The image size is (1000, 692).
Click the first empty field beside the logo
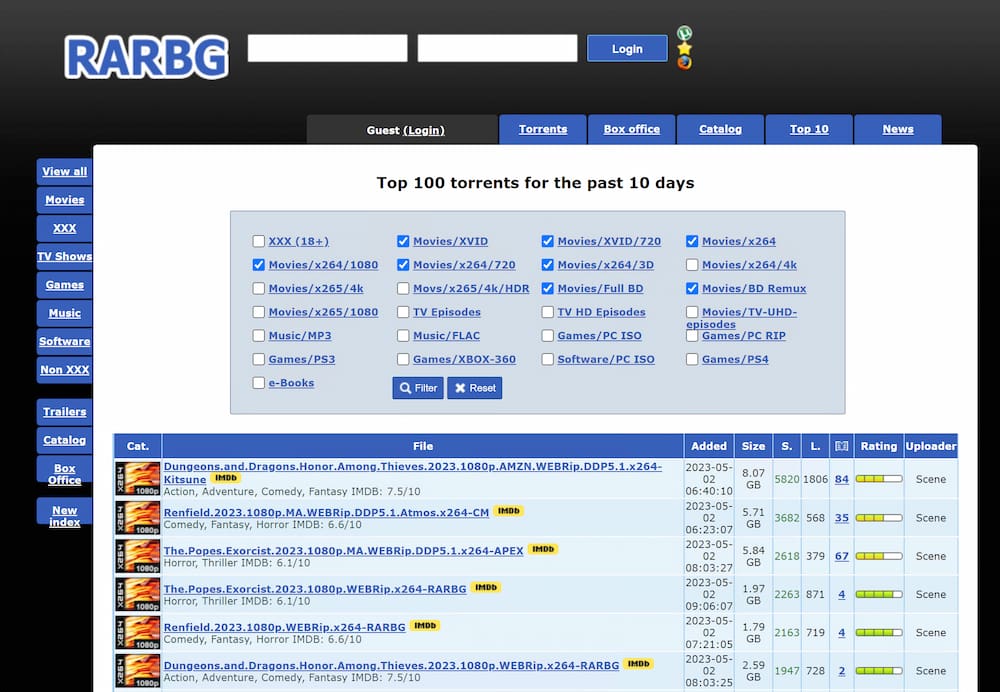tap(327, 48)
